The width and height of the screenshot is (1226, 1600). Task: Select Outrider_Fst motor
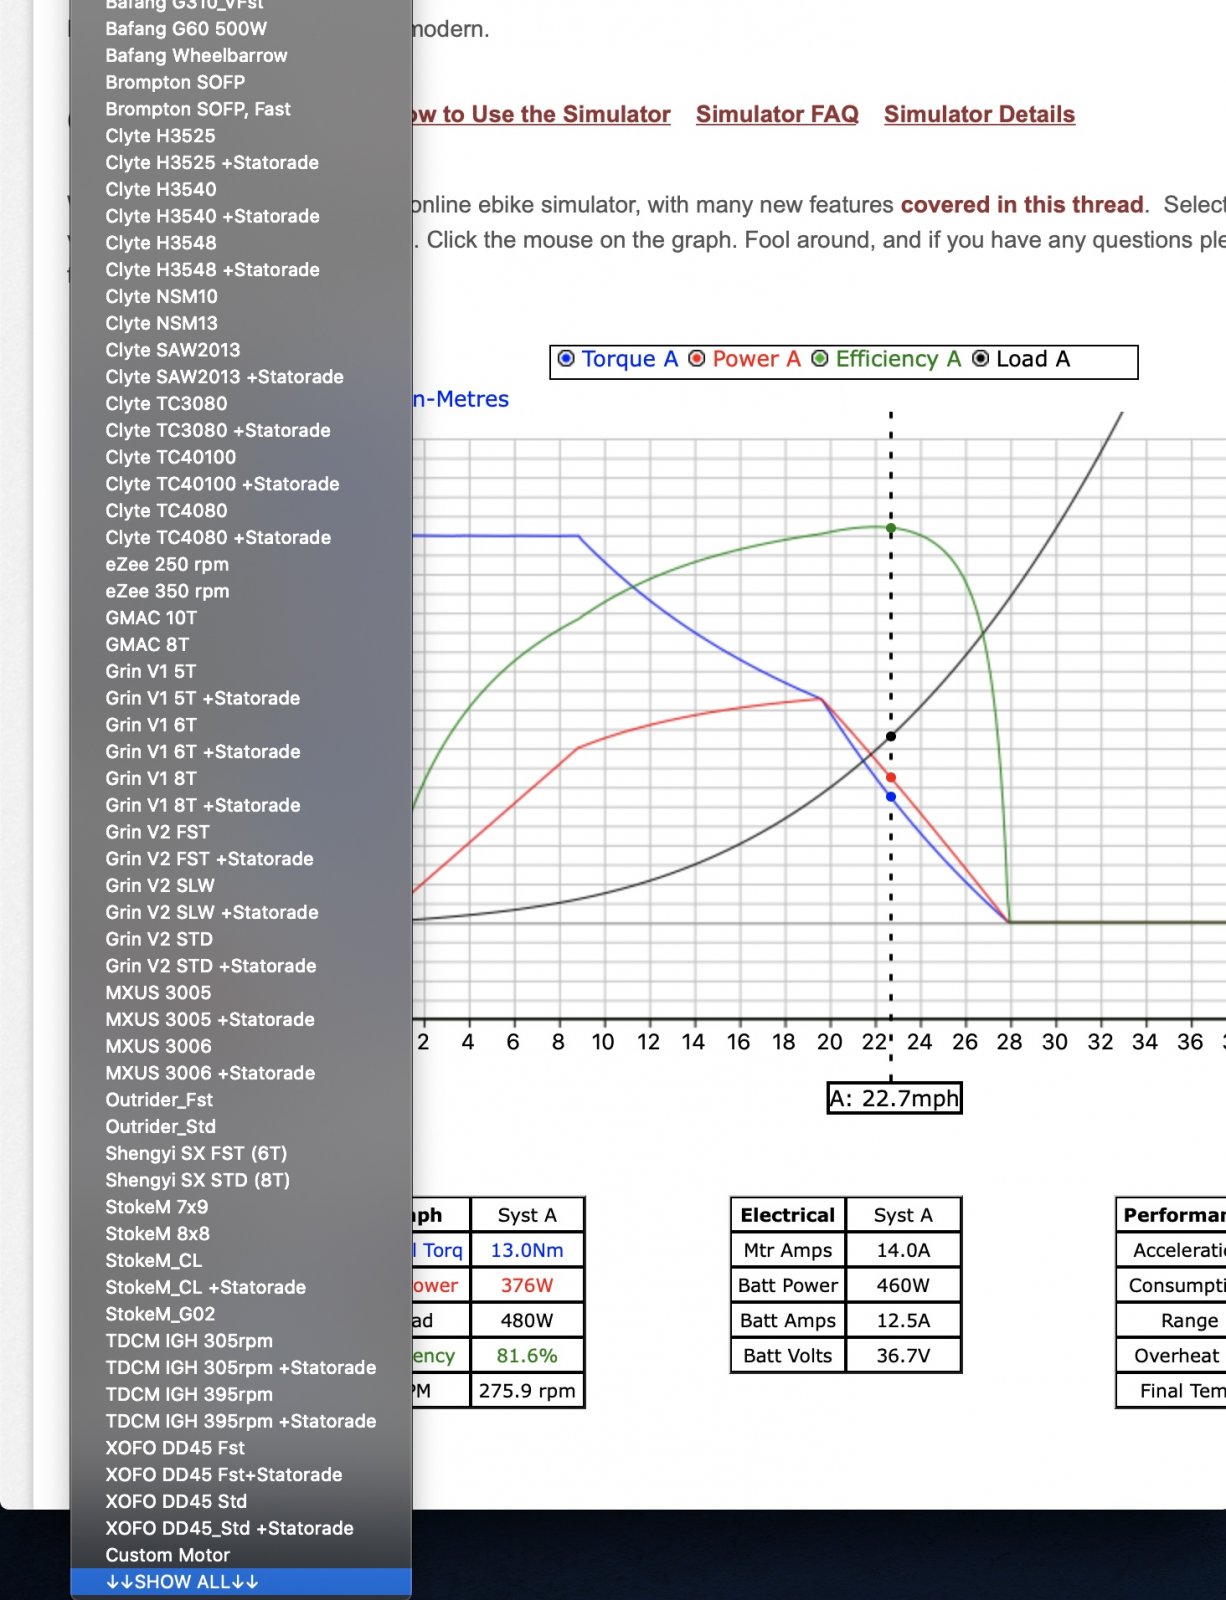pos(241,1100)
